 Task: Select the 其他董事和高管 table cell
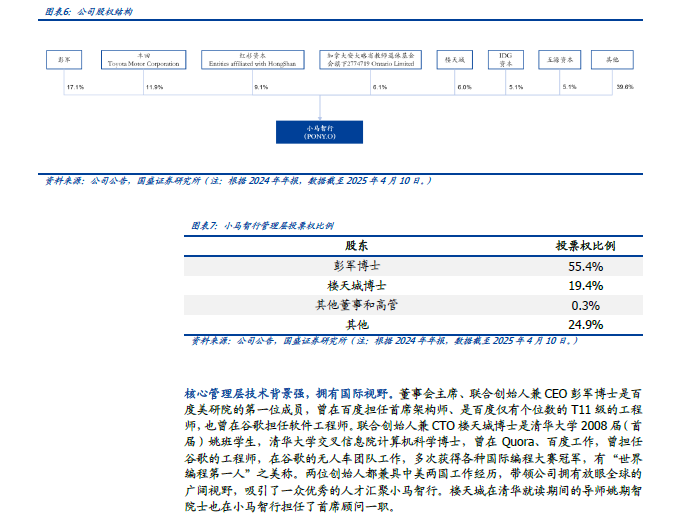tap(357, 305)
